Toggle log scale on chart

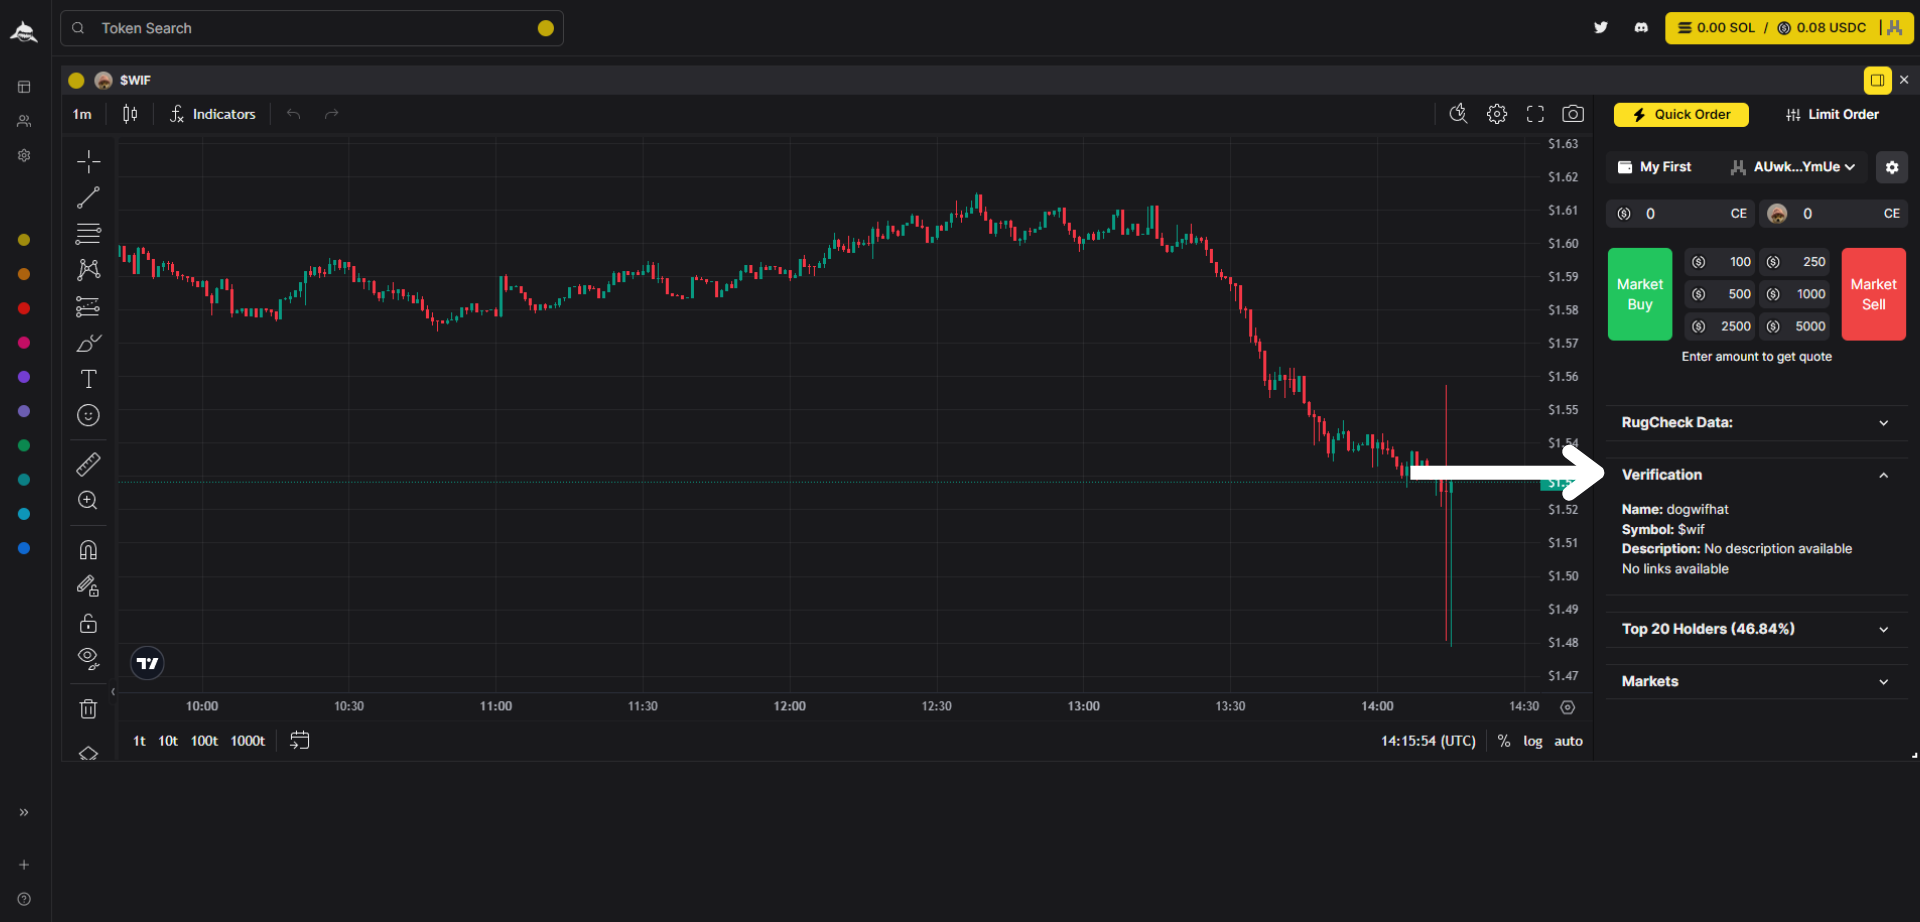pos(1532,741)
